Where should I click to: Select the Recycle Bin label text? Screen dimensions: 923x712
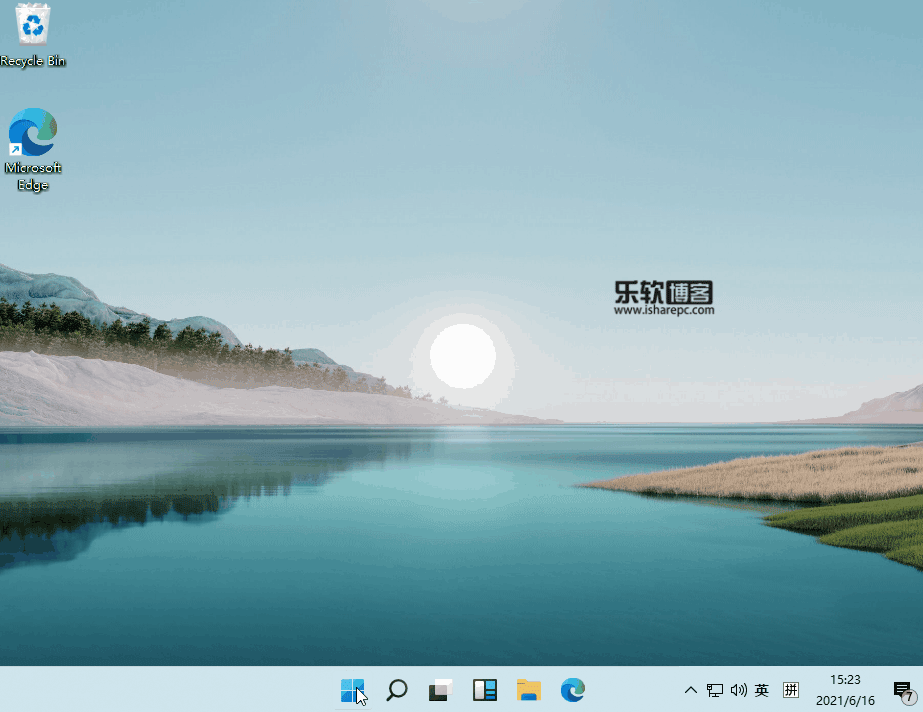pyautogui.click(x=32, y=60)
